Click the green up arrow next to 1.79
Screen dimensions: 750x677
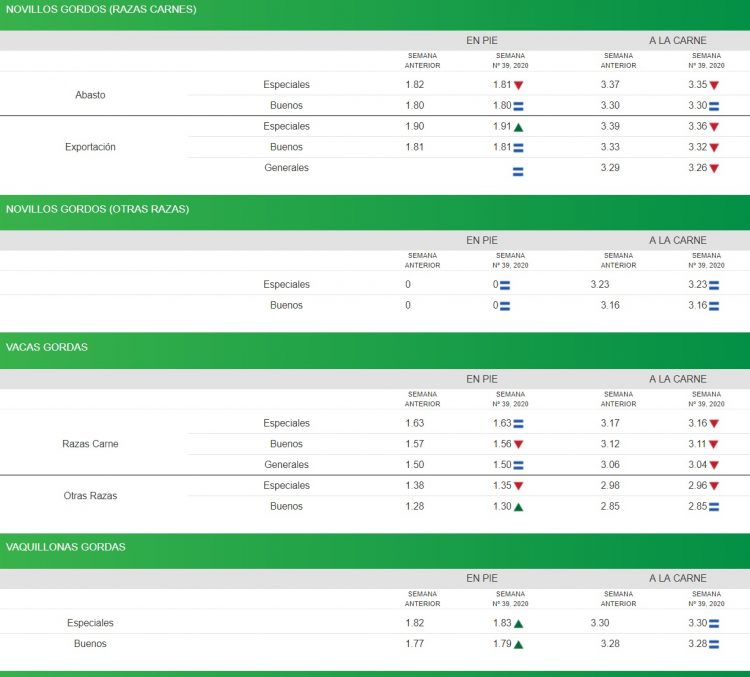[x=518, y=645]
